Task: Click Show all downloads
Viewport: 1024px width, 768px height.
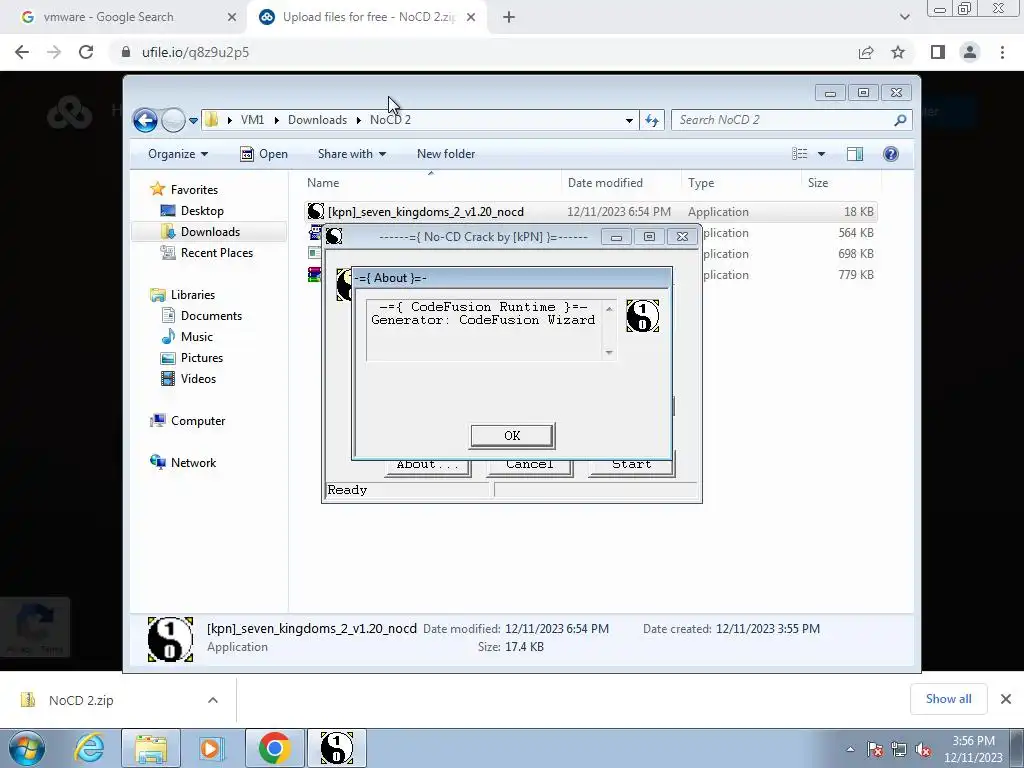Action: click(x=948, y=699)
